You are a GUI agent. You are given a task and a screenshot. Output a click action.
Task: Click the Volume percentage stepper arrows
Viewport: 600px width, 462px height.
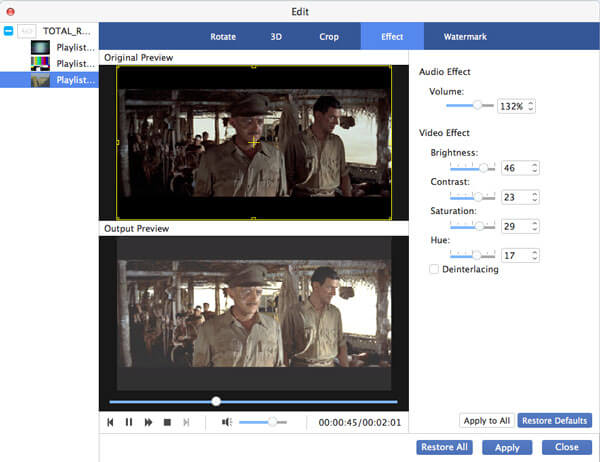[531, 106]
